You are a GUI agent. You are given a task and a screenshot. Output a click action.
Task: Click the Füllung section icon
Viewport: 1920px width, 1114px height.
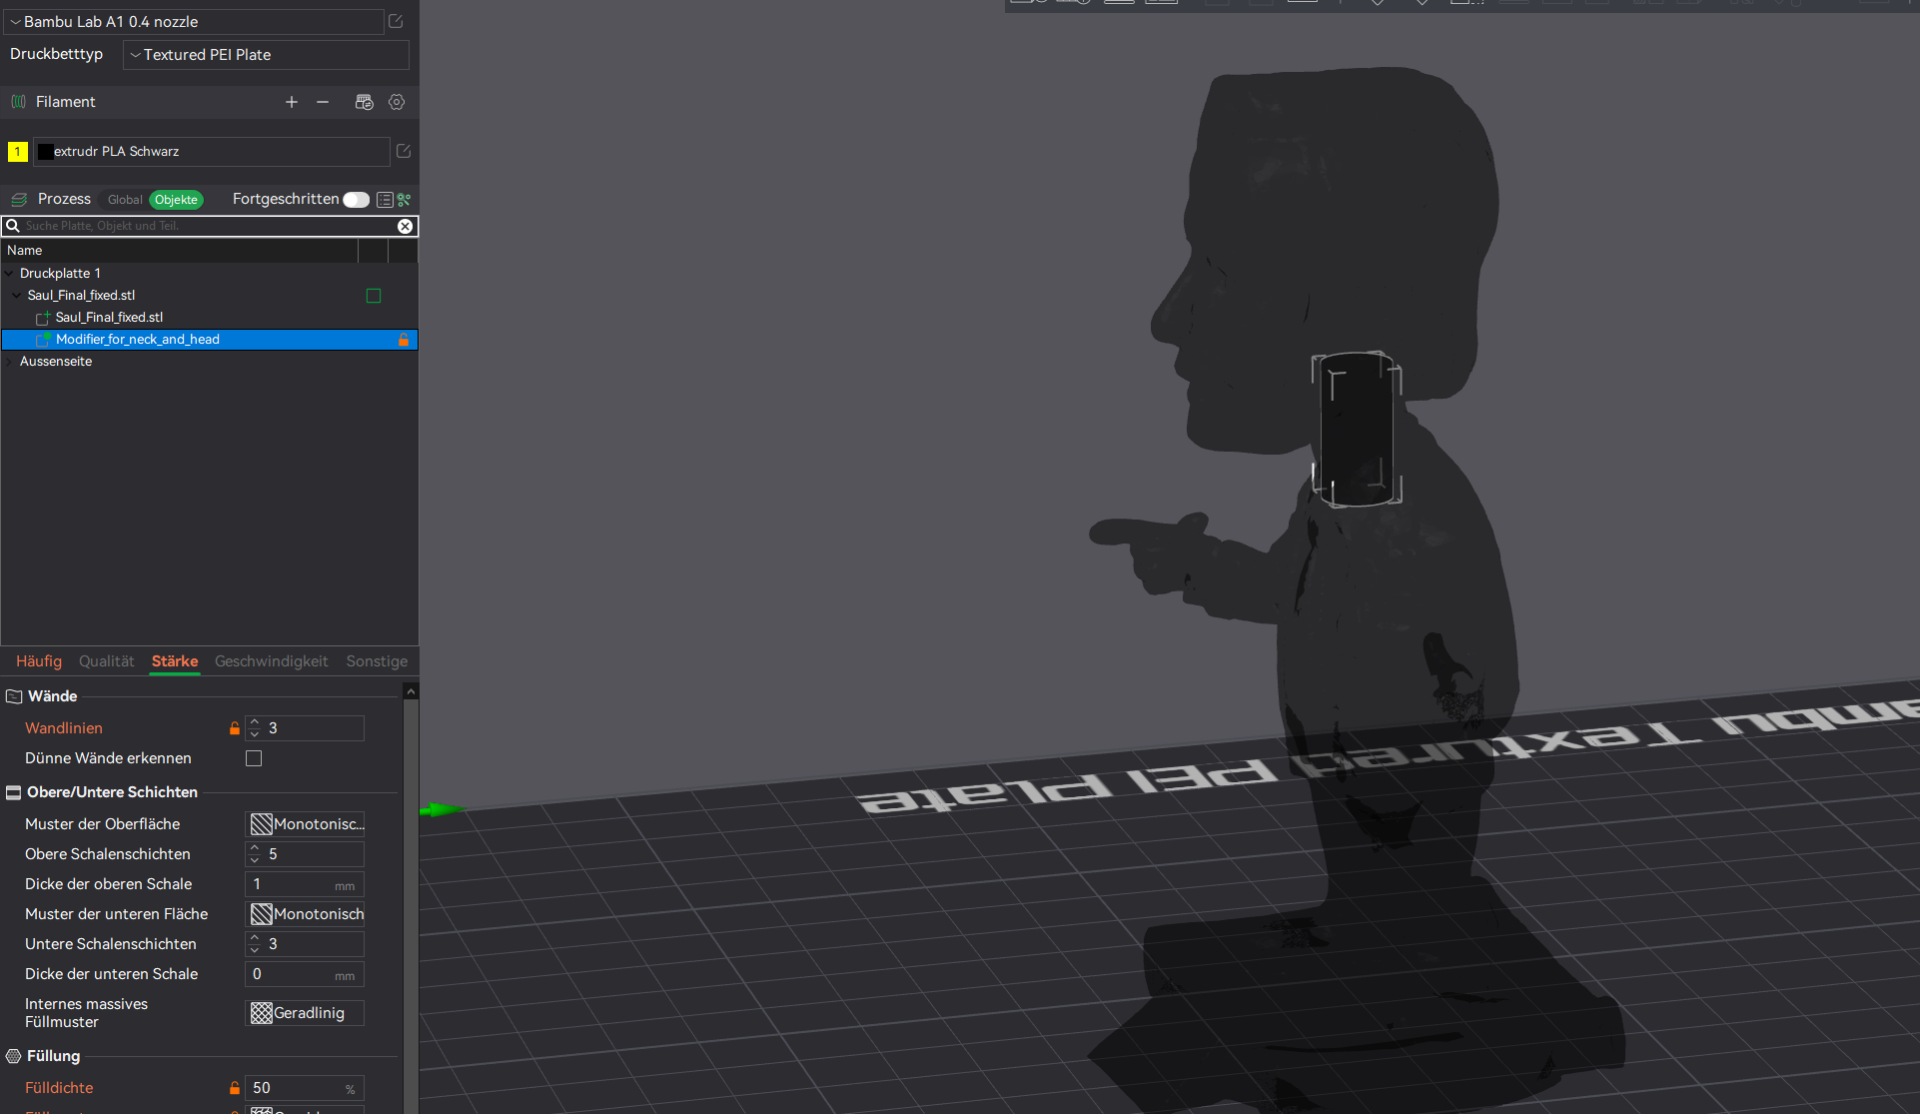click(14, 1056)
